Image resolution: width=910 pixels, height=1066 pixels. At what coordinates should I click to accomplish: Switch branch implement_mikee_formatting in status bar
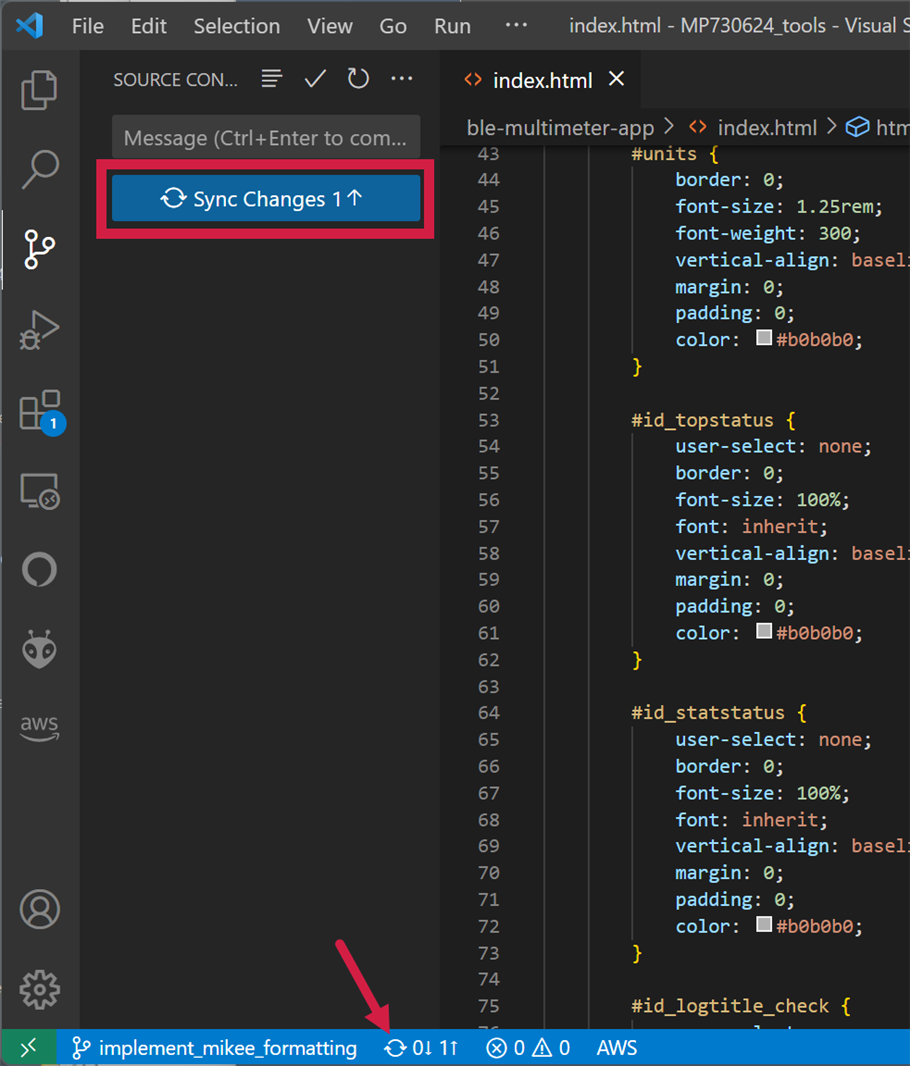(x=214, y=1048)
